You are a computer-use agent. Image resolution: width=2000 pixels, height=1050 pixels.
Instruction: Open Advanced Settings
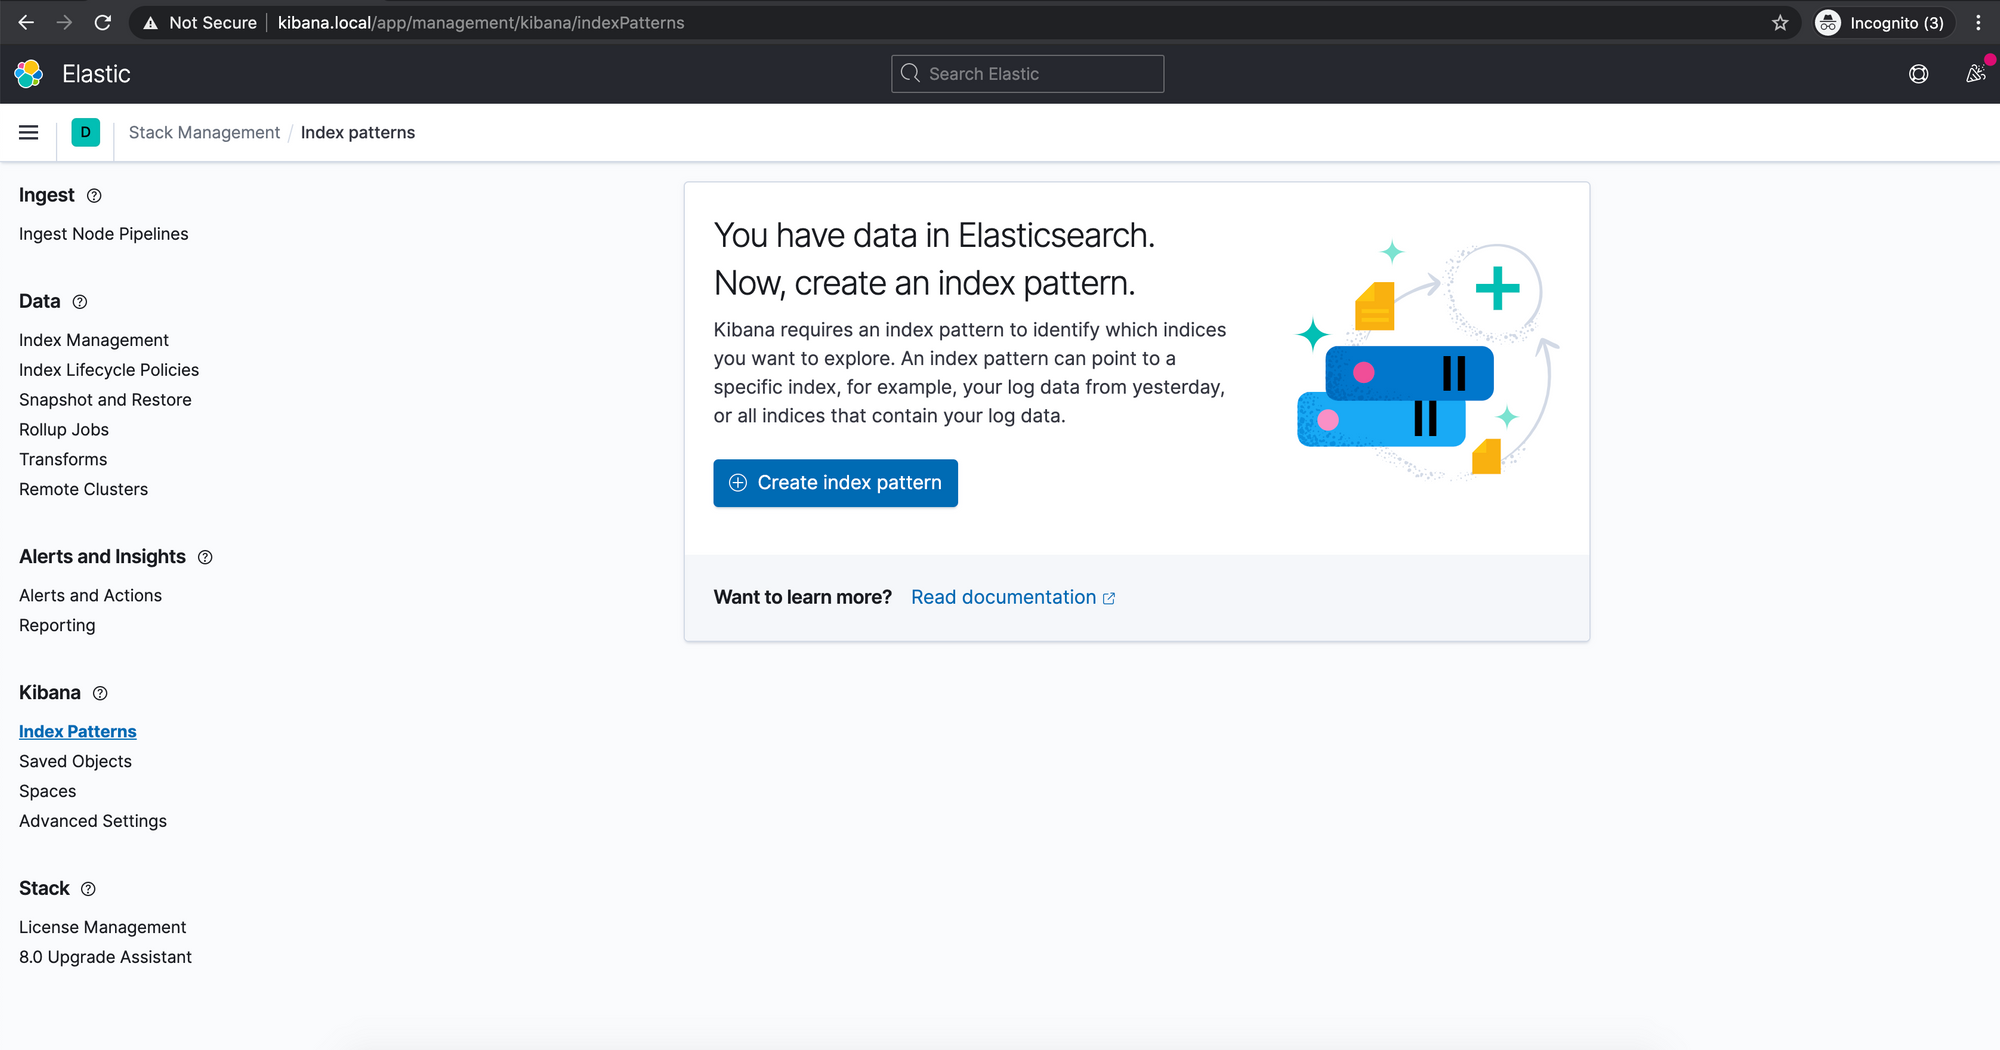pyautogui.click(x=93, y=822)
